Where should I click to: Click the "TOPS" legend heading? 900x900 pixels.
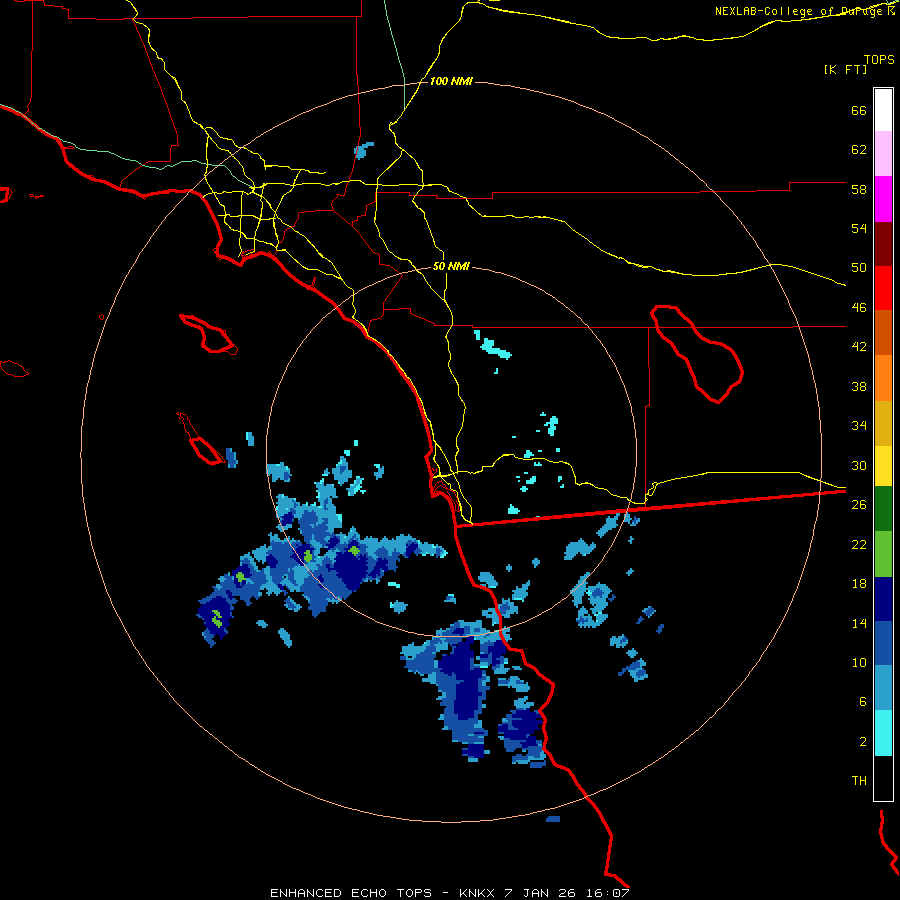[879, 59]
